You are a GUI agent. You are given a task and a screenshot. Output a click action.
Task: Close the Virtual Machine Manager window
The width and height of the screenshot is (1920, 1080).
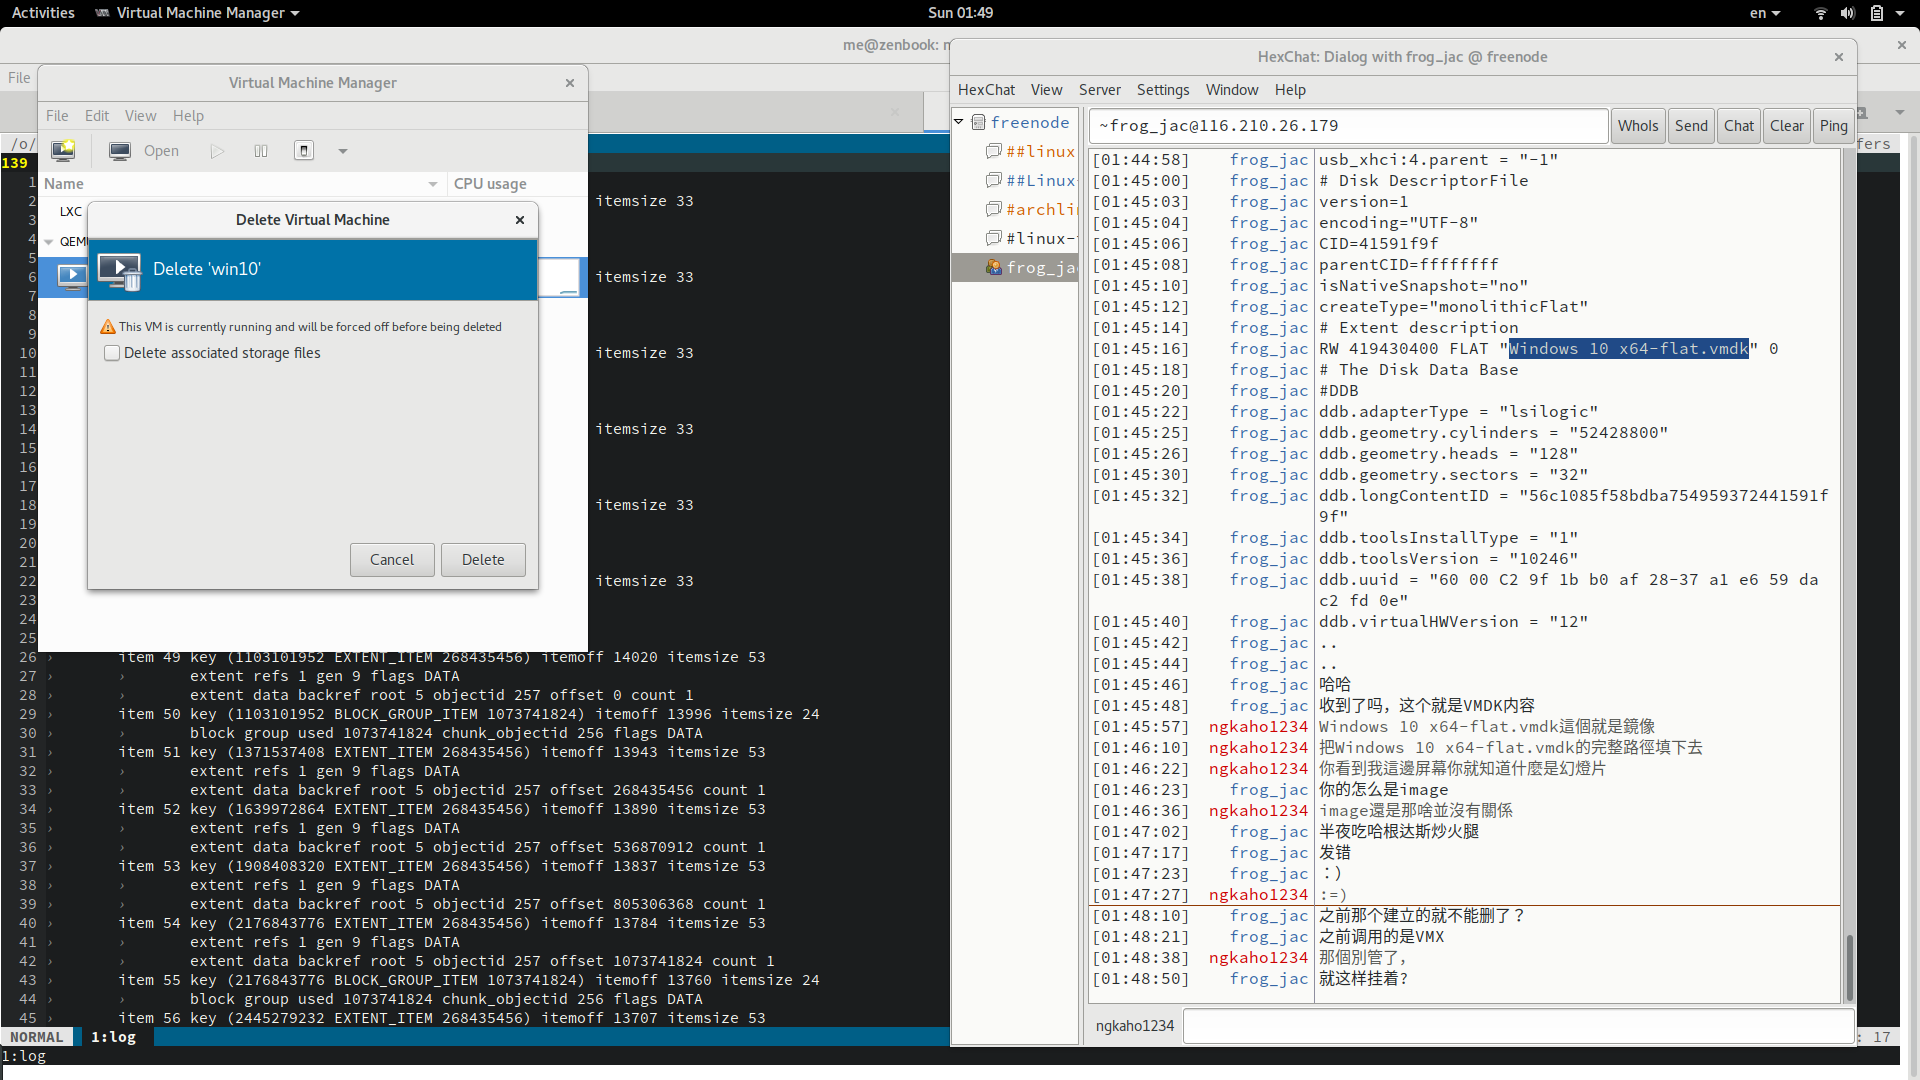tap(570, 83)
